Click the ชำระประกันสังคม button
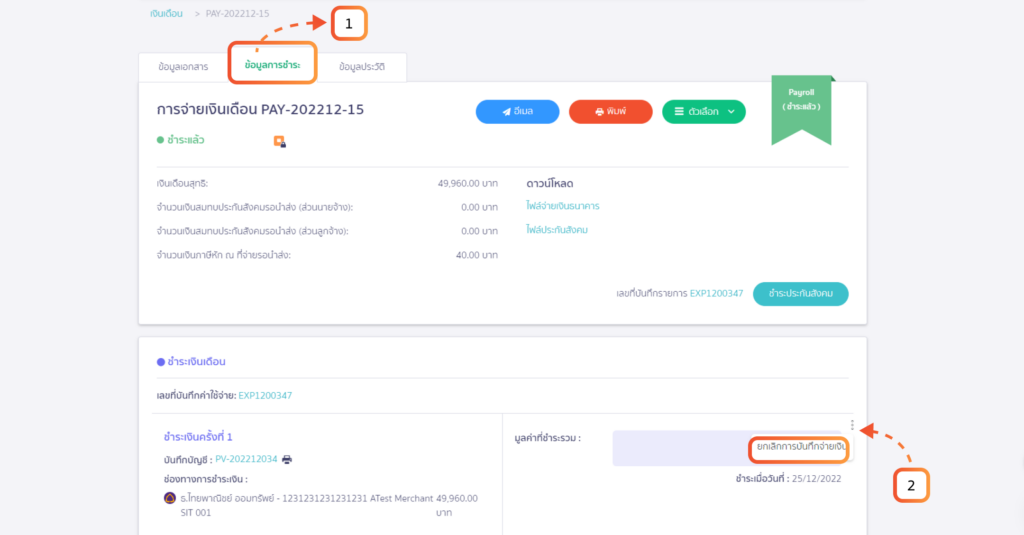The height and width of the screenshot is (535, 1024). click(x=800, y=293)
